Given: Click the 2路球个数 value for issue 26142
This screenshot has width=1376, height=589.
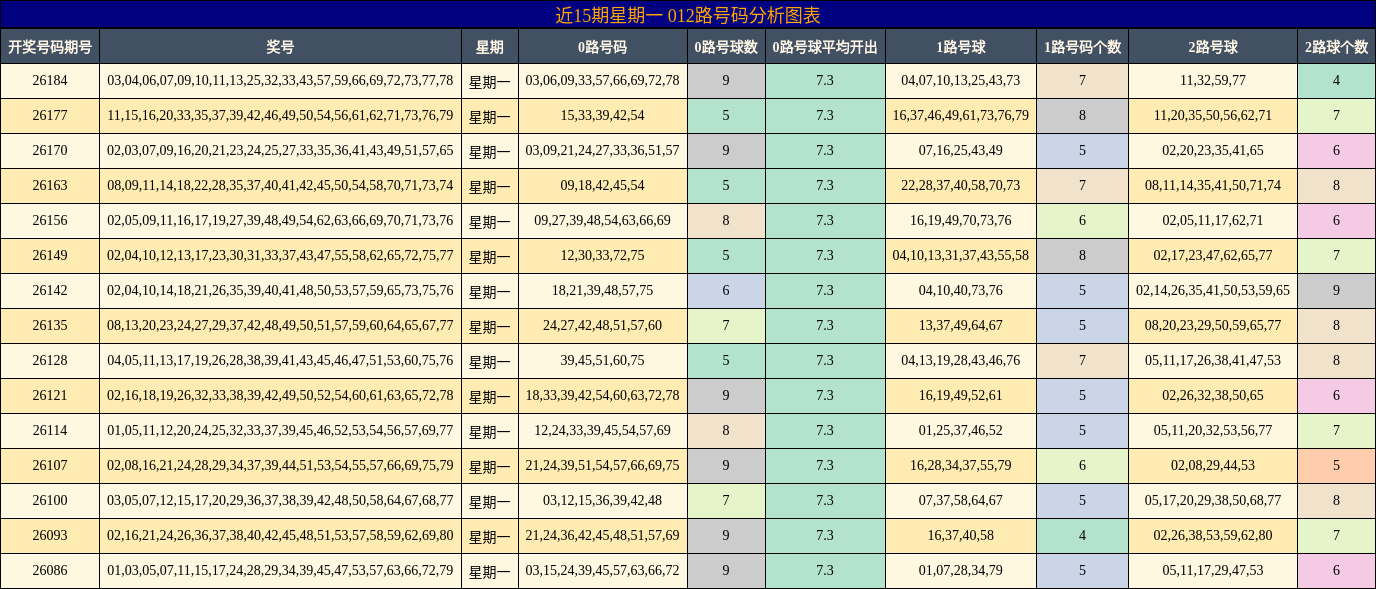Looking at the screenshot, I should [1336, 291].
